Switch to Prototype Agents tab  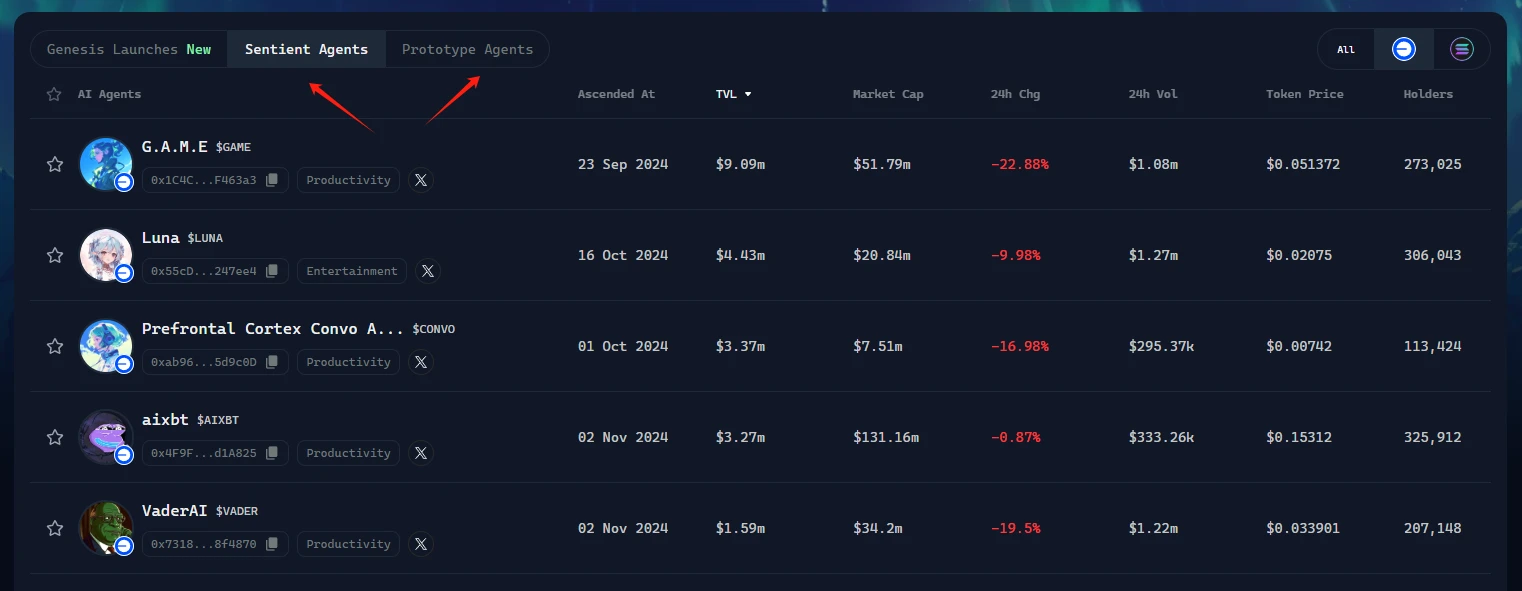point(467,49)
